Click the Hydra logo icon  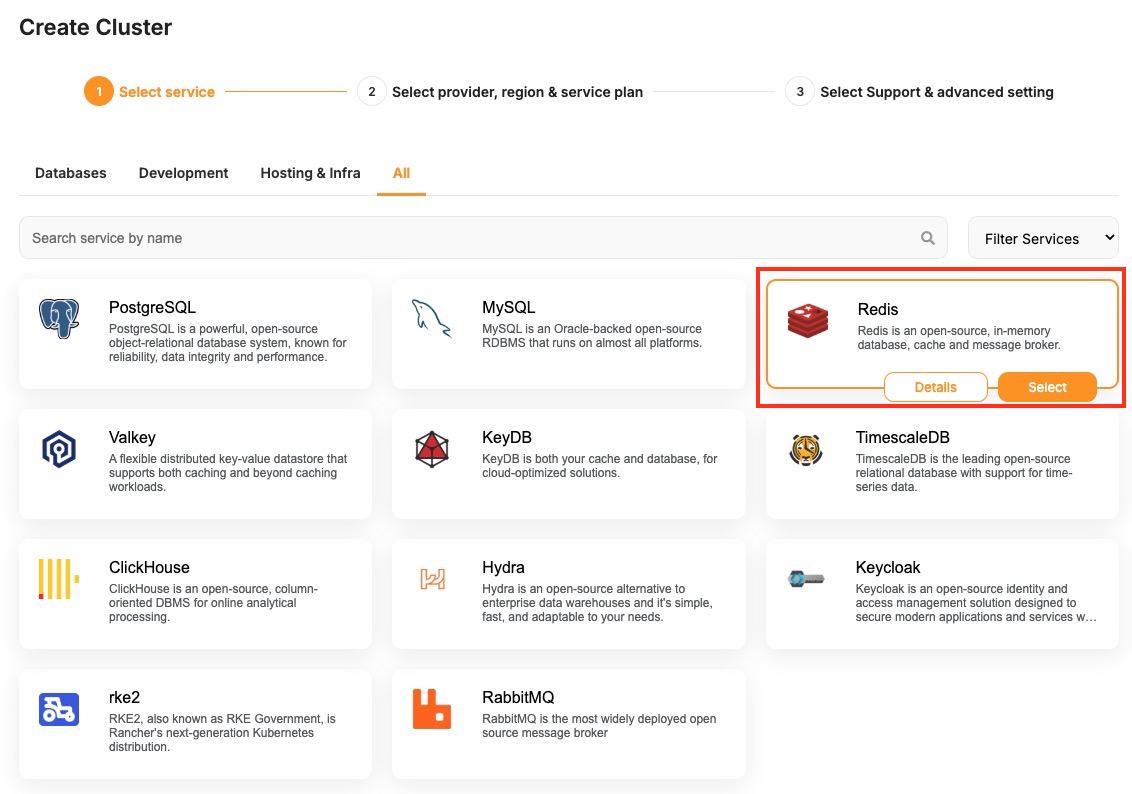click(432, 579)
